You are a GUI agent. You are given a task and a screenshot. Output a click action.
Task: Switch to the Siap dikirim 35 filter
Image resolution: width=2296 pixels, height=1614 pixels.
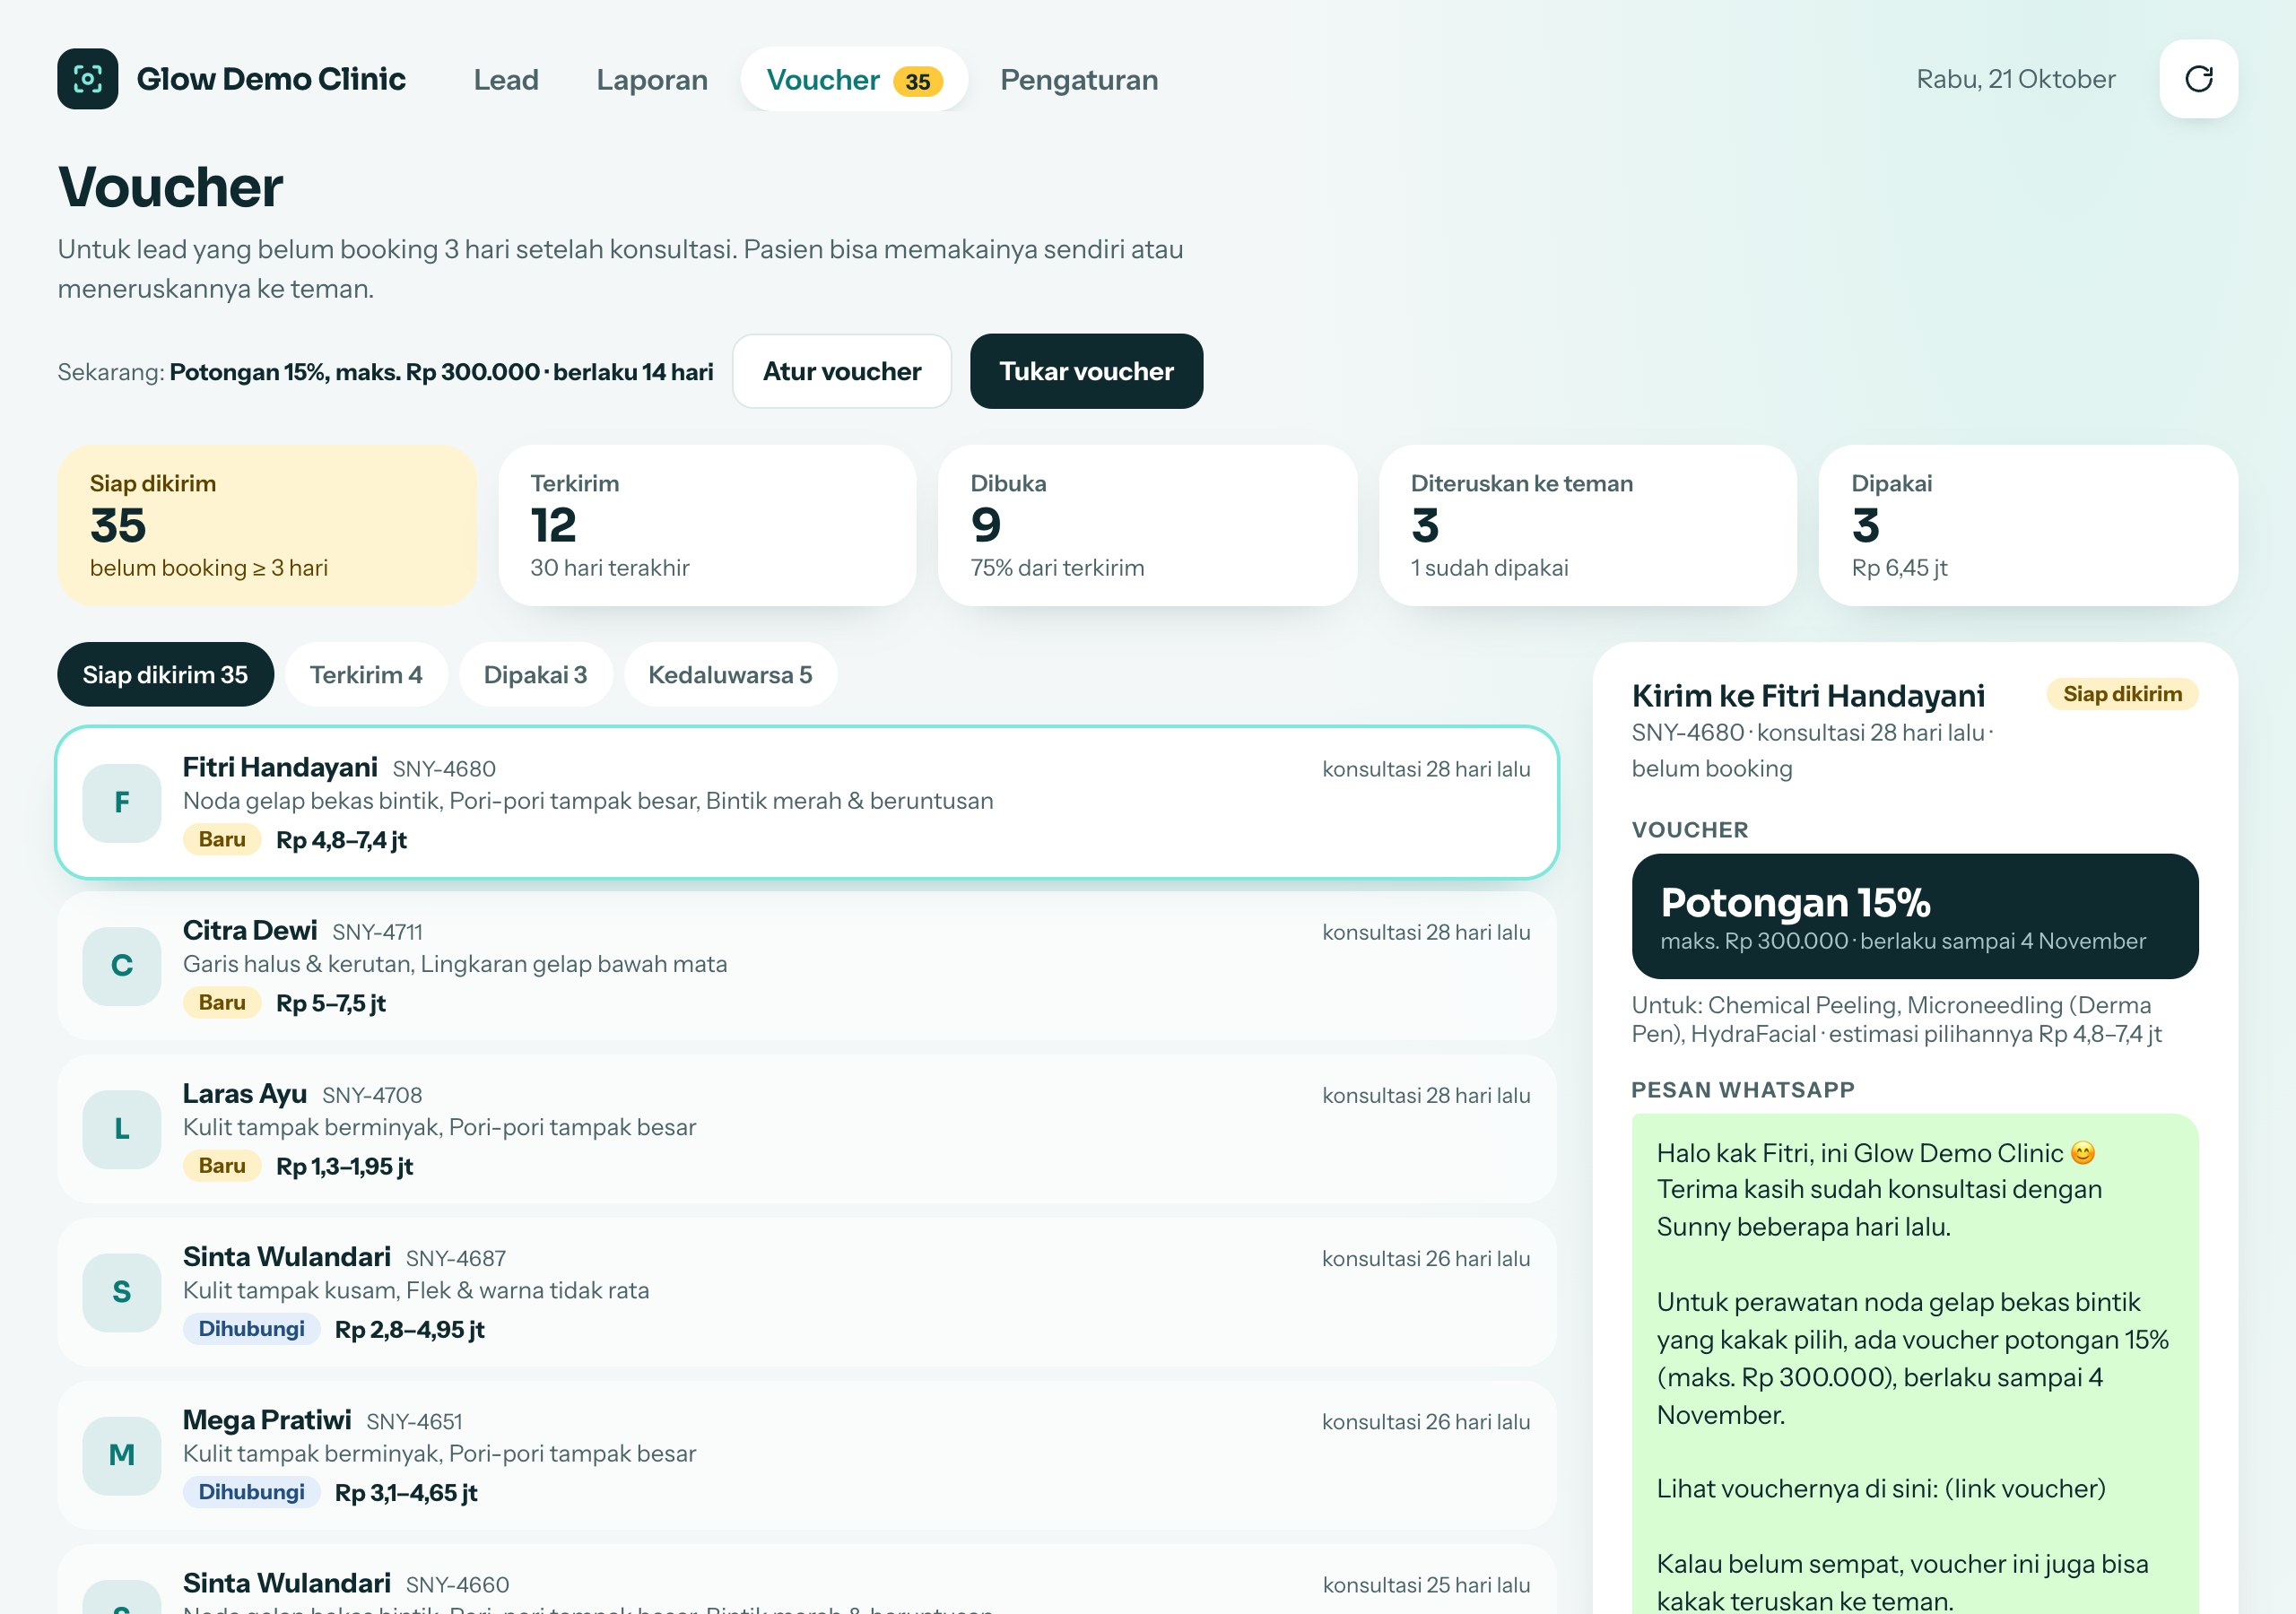click(165, 675)
